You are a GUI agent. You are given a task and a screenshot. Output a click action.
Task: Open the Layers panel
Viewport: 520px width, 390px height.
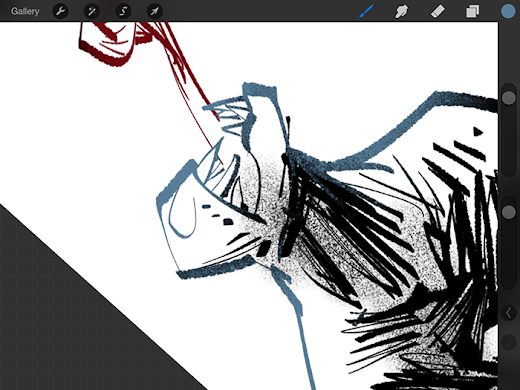tap(472, 11)
